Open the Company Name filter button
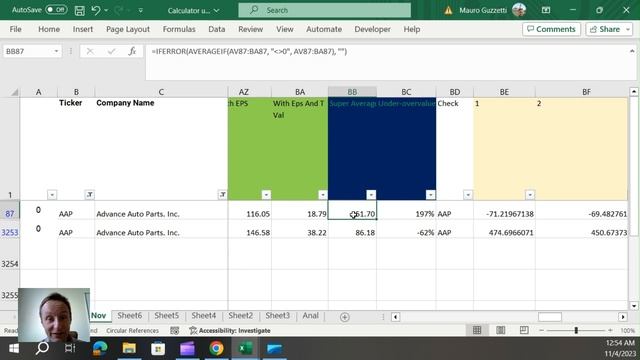 point(222,195)
